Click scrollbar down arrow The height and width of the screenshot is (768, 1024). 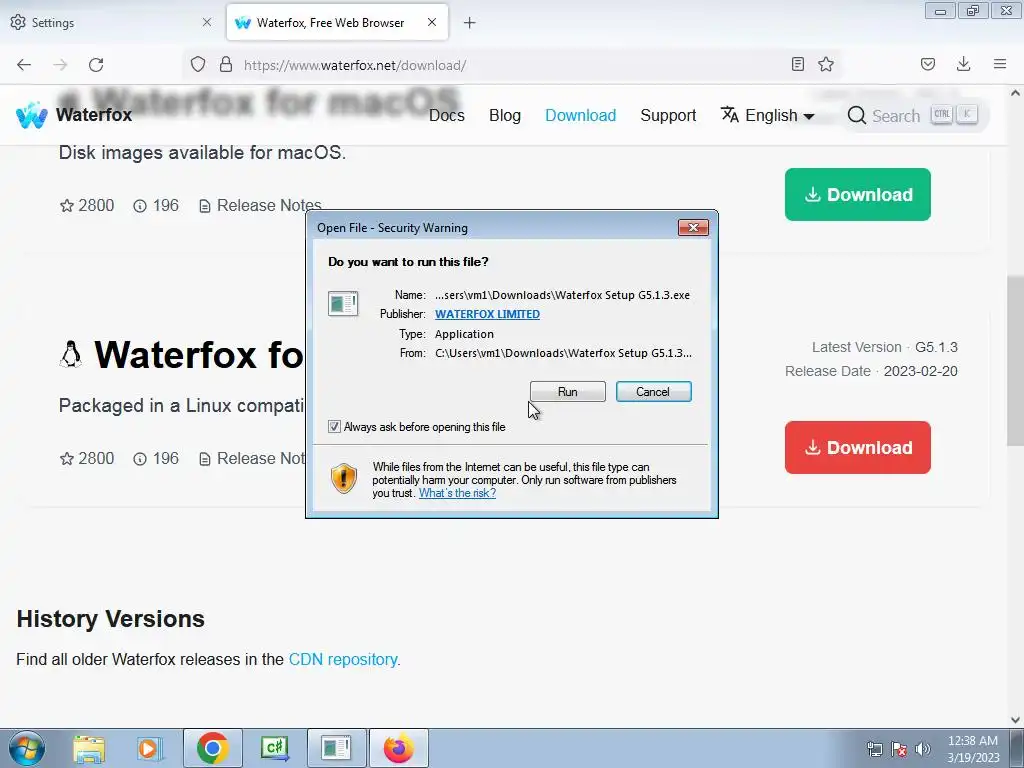point(1015,719)
